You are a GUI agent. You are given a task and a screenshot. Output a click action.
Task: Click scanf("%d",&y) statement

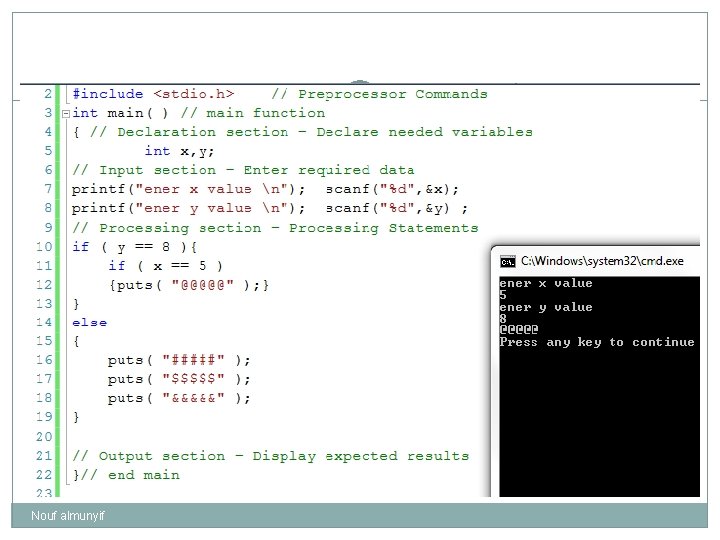click(x=397, y=208)
